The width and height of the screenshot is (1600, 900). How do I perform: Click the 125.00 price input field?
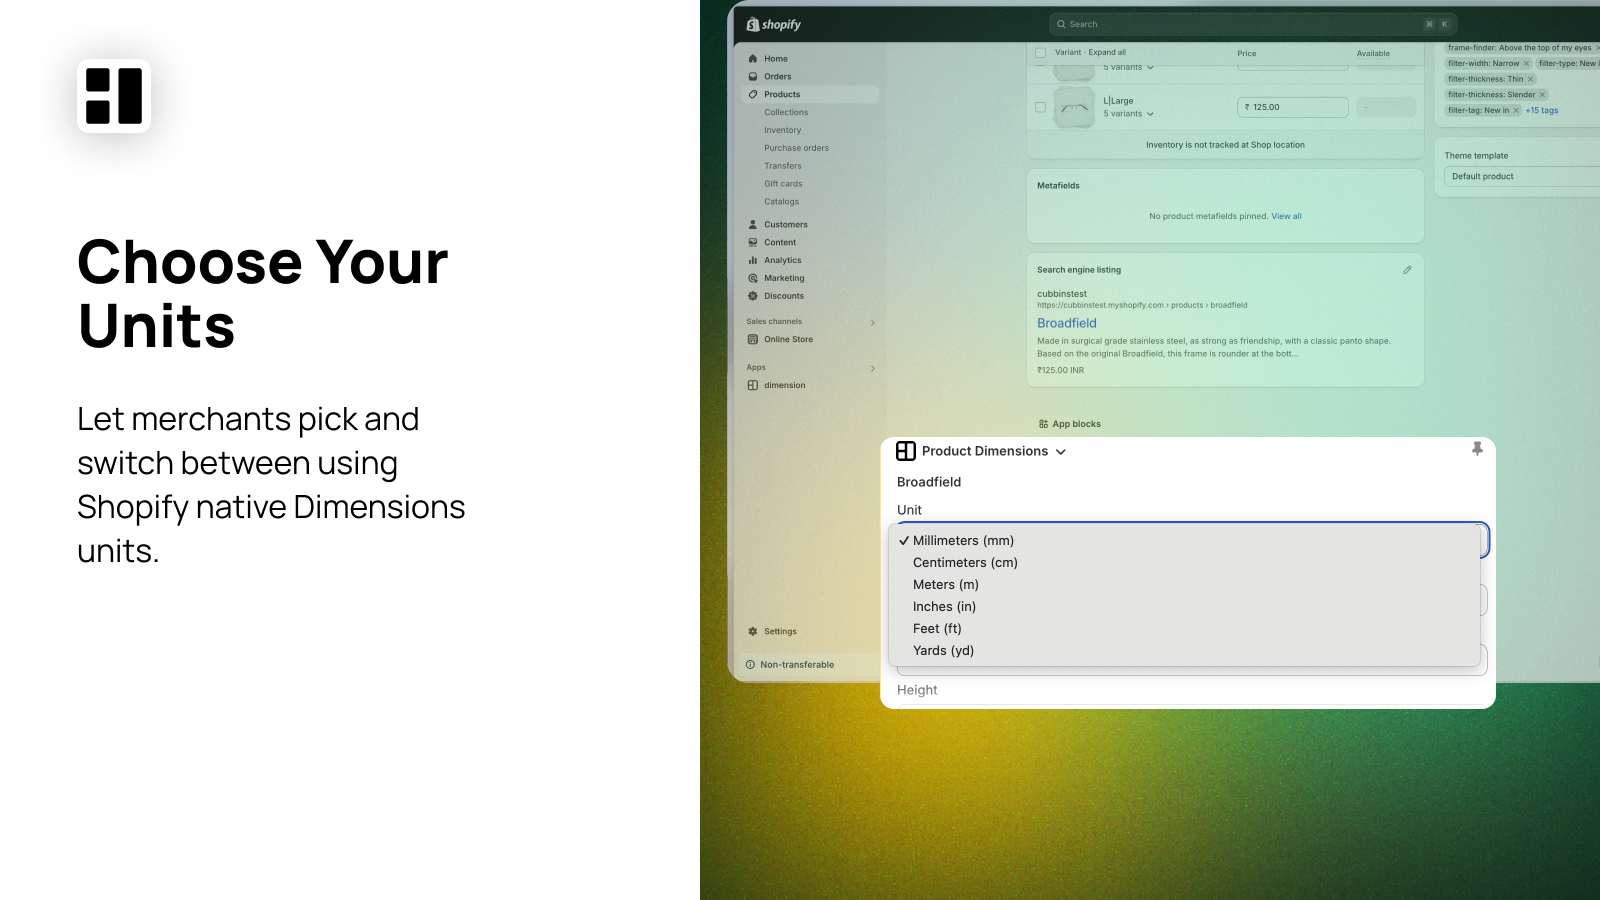coord(1293,107)
